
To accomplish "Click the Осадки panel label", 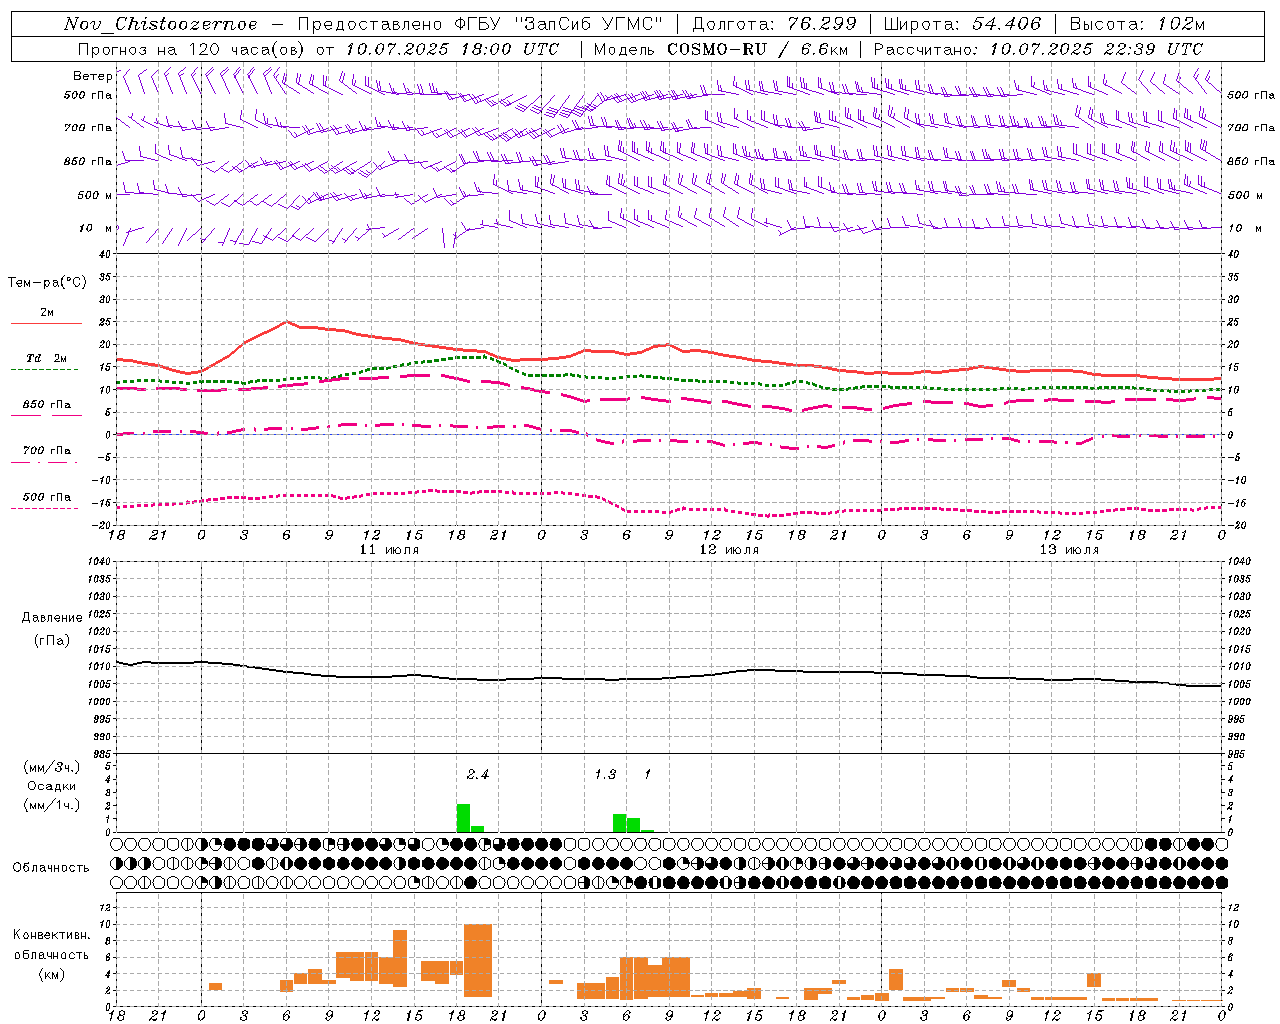I will click(51, 786).
